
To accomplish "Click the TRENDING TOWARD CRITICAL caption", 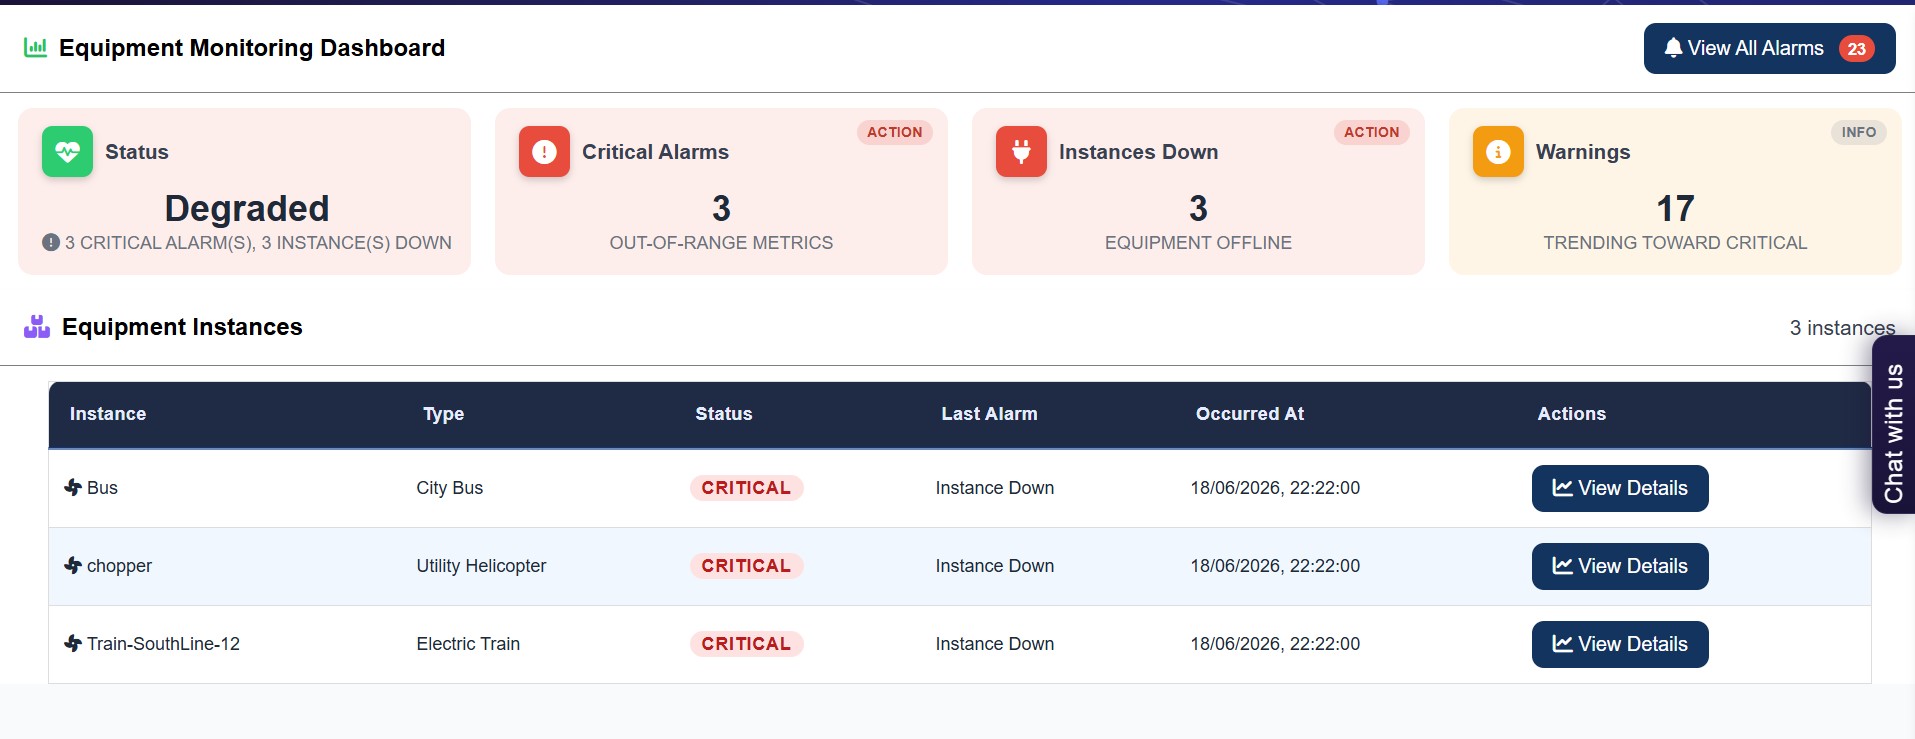I will click(x=1675, y=243).
